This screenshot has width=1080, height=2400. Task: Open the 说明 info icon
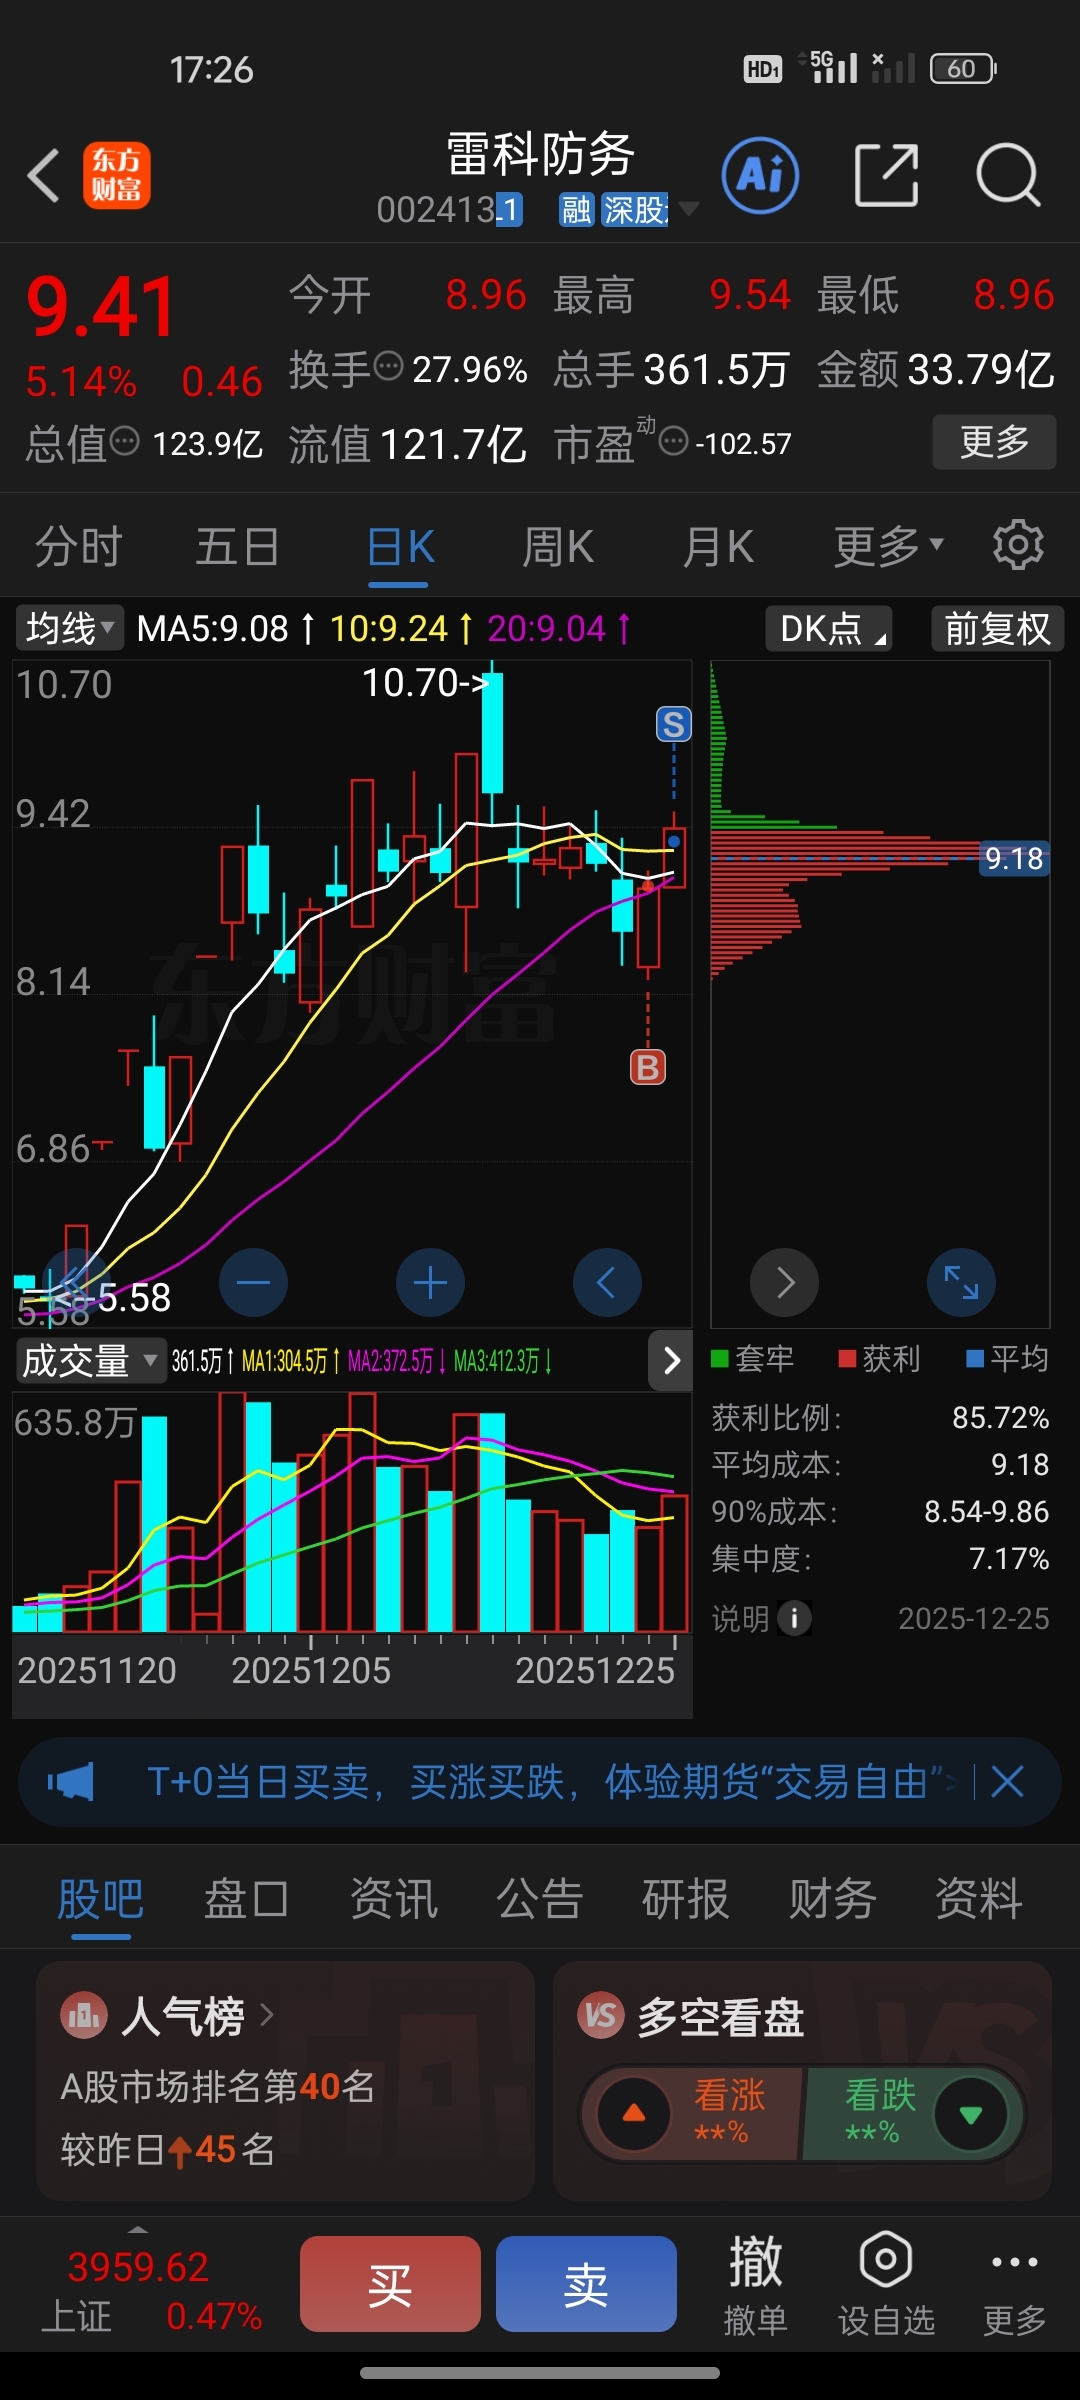(795, 1618)
